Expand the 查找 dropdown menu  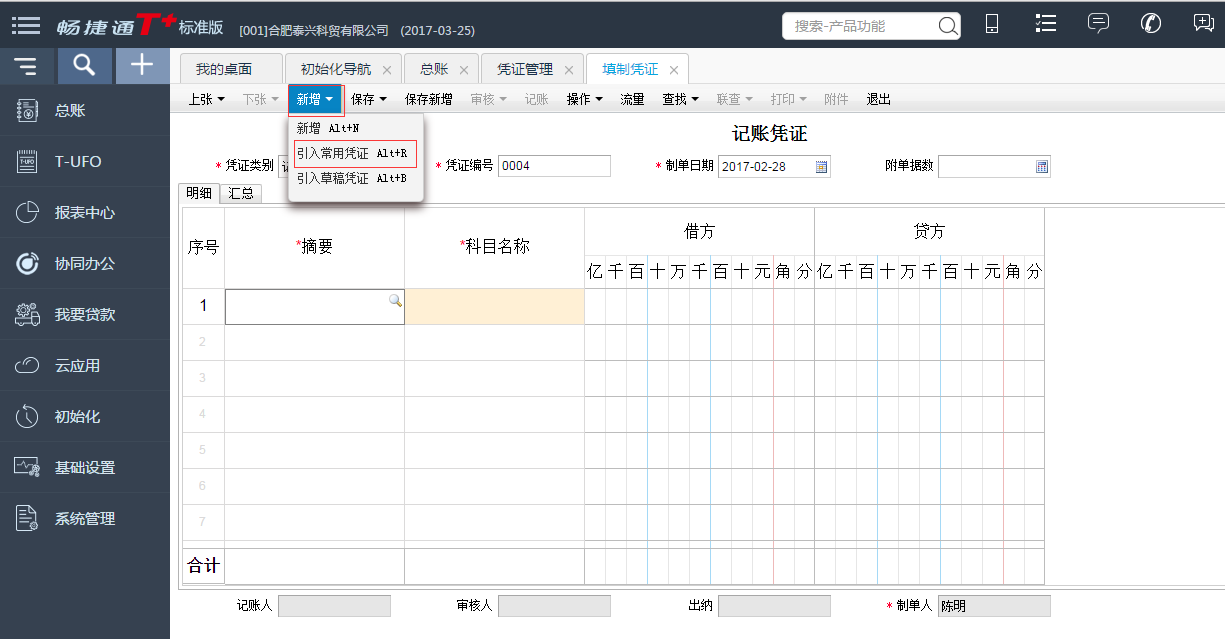(680, 99)
